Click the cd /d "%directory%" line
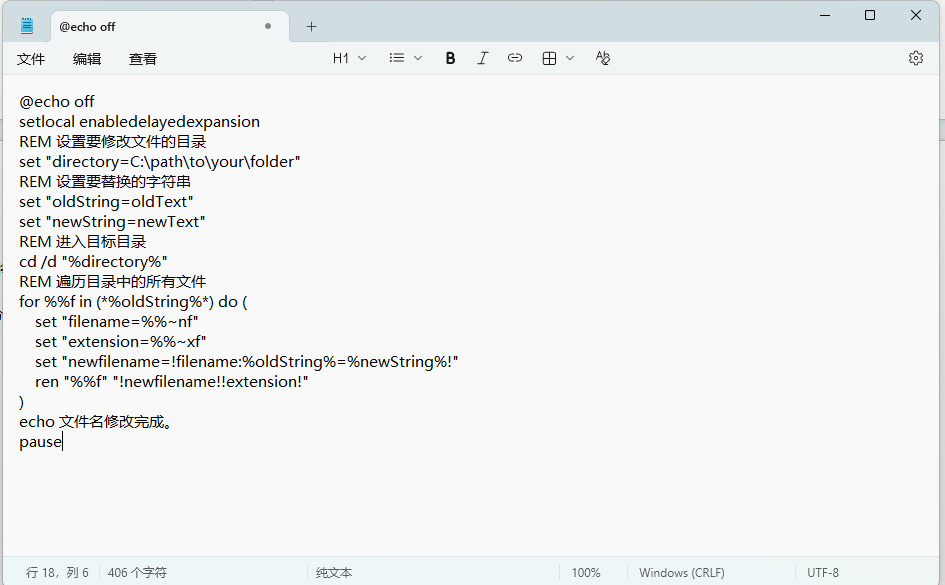 click(x=93, y=261)
